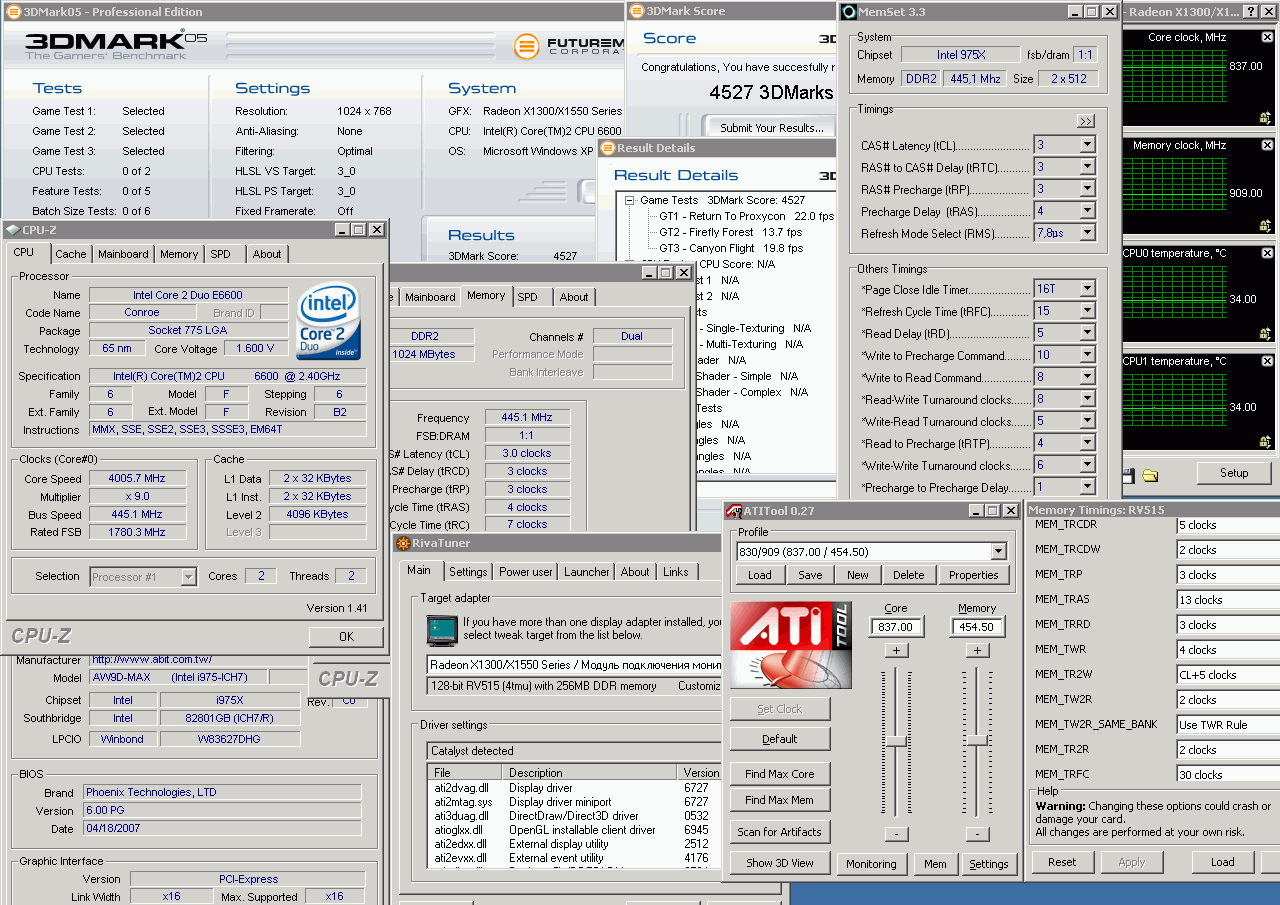Open the CAS# Latency (tCL) dropdown

tap(1087, 145)
